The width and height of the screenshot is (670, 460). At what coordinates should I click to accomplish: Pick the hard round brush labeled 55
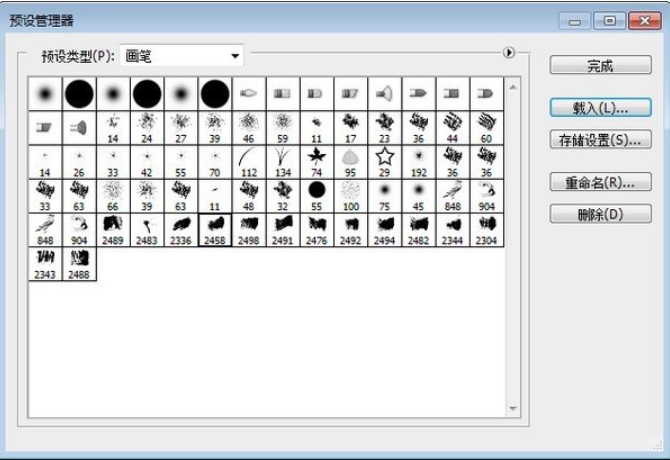tap(317, 195)
